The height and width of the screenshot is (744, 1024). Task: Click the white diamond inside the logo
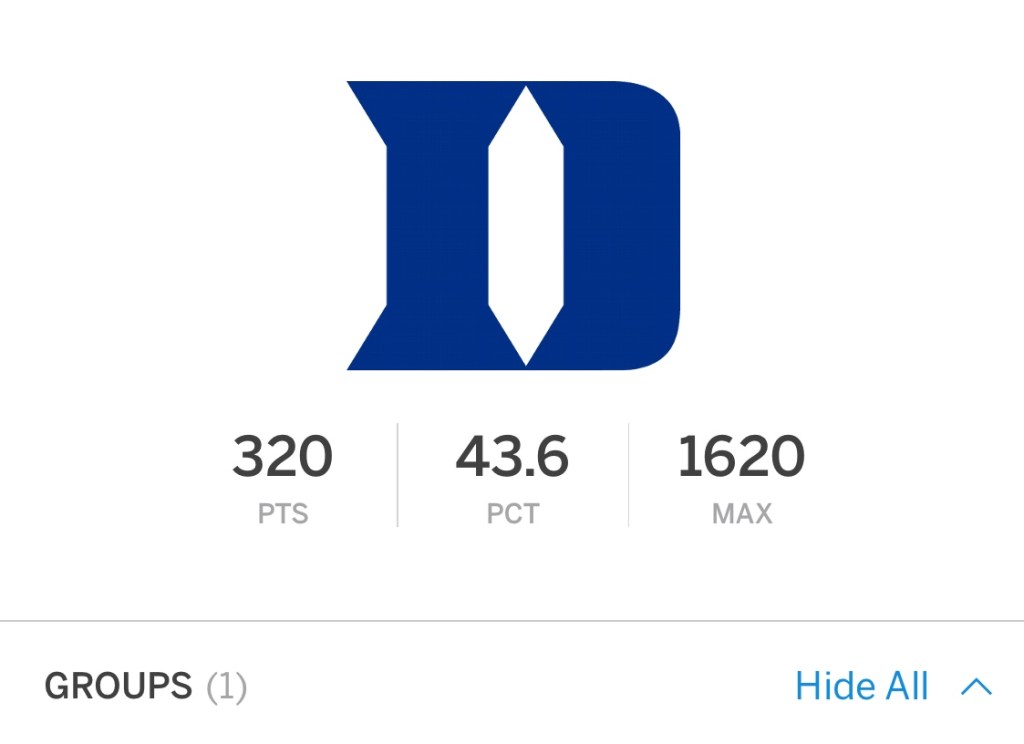click(x=526, y=225)
